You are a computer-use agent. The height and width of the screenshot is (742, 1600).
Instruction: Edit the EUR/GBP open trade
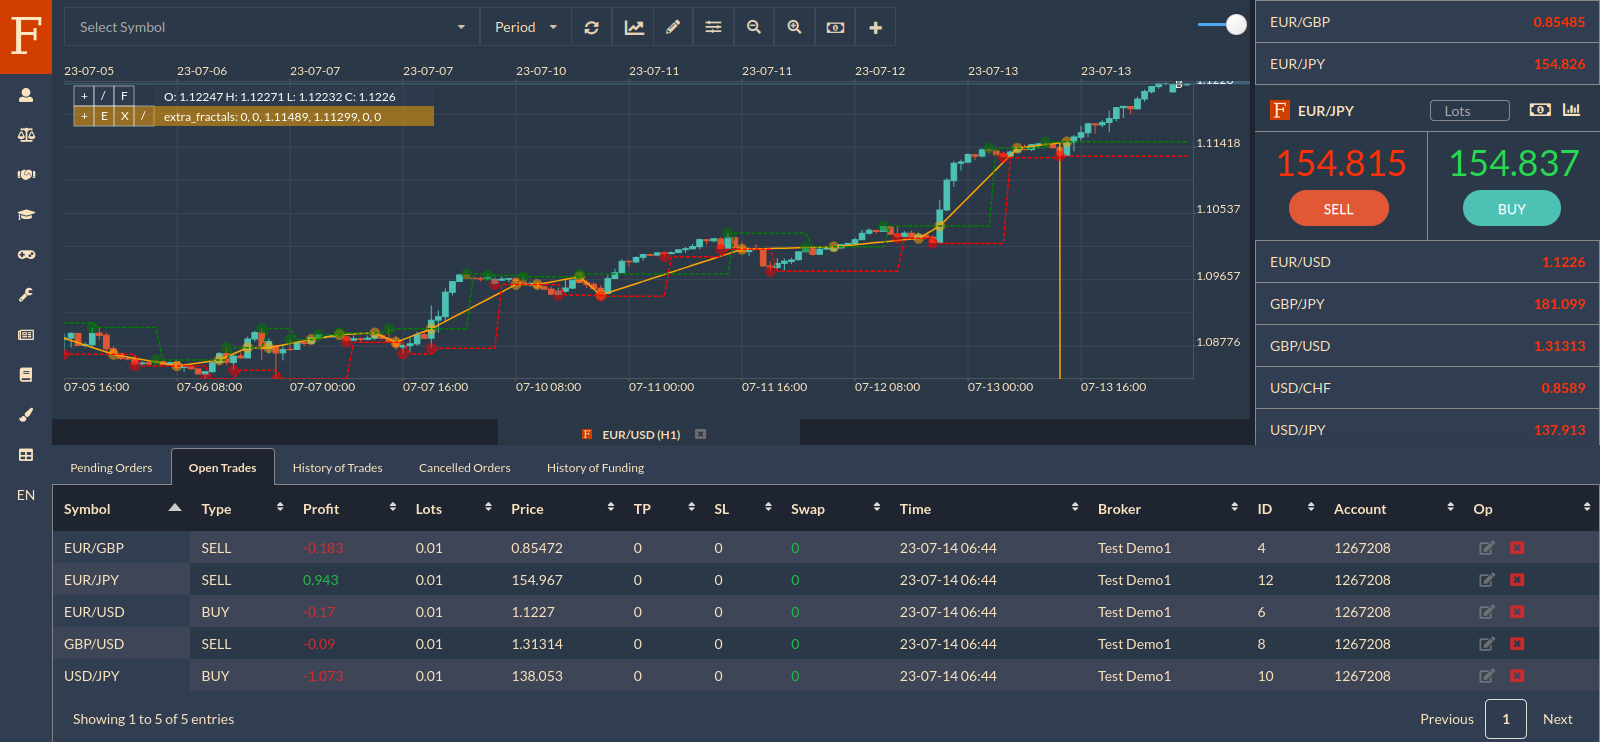1487,548
